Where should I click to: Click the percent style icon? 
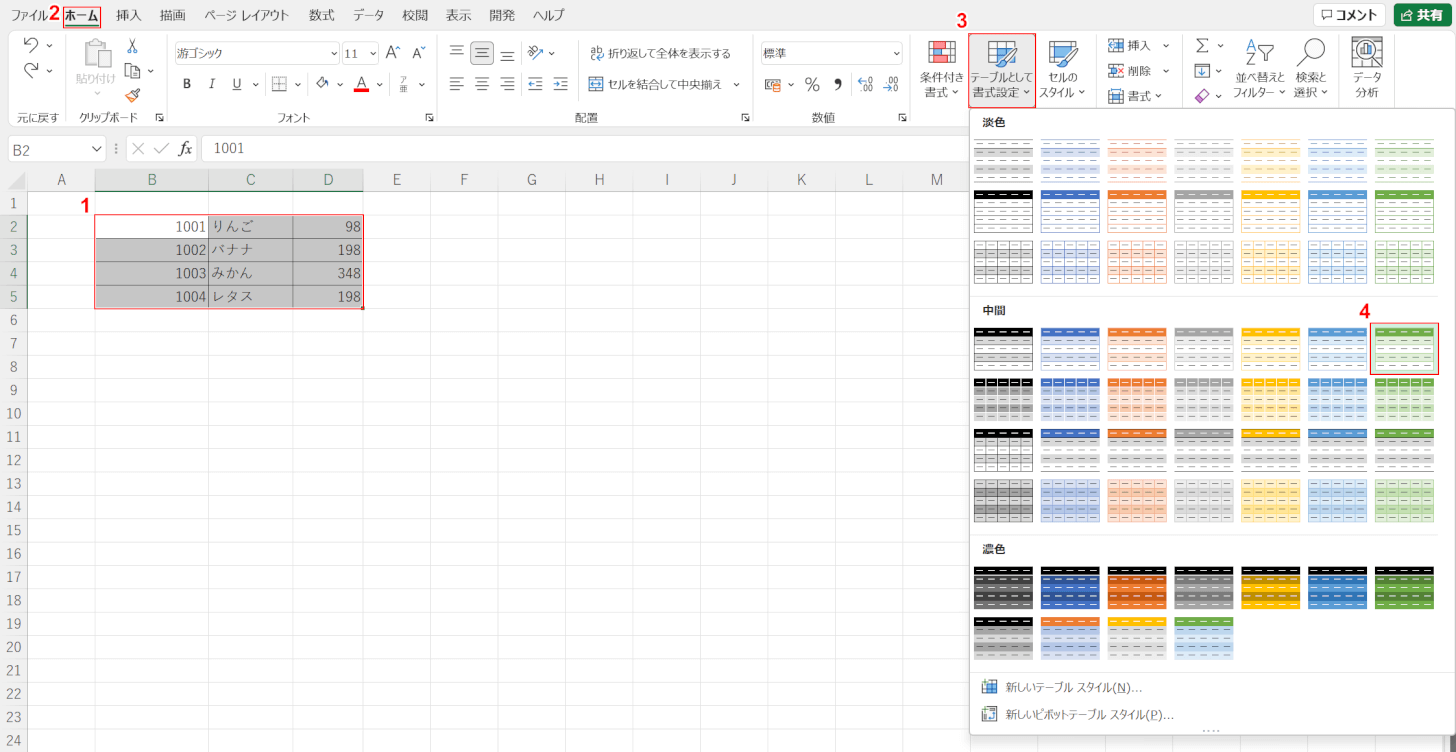click(812, 85)
